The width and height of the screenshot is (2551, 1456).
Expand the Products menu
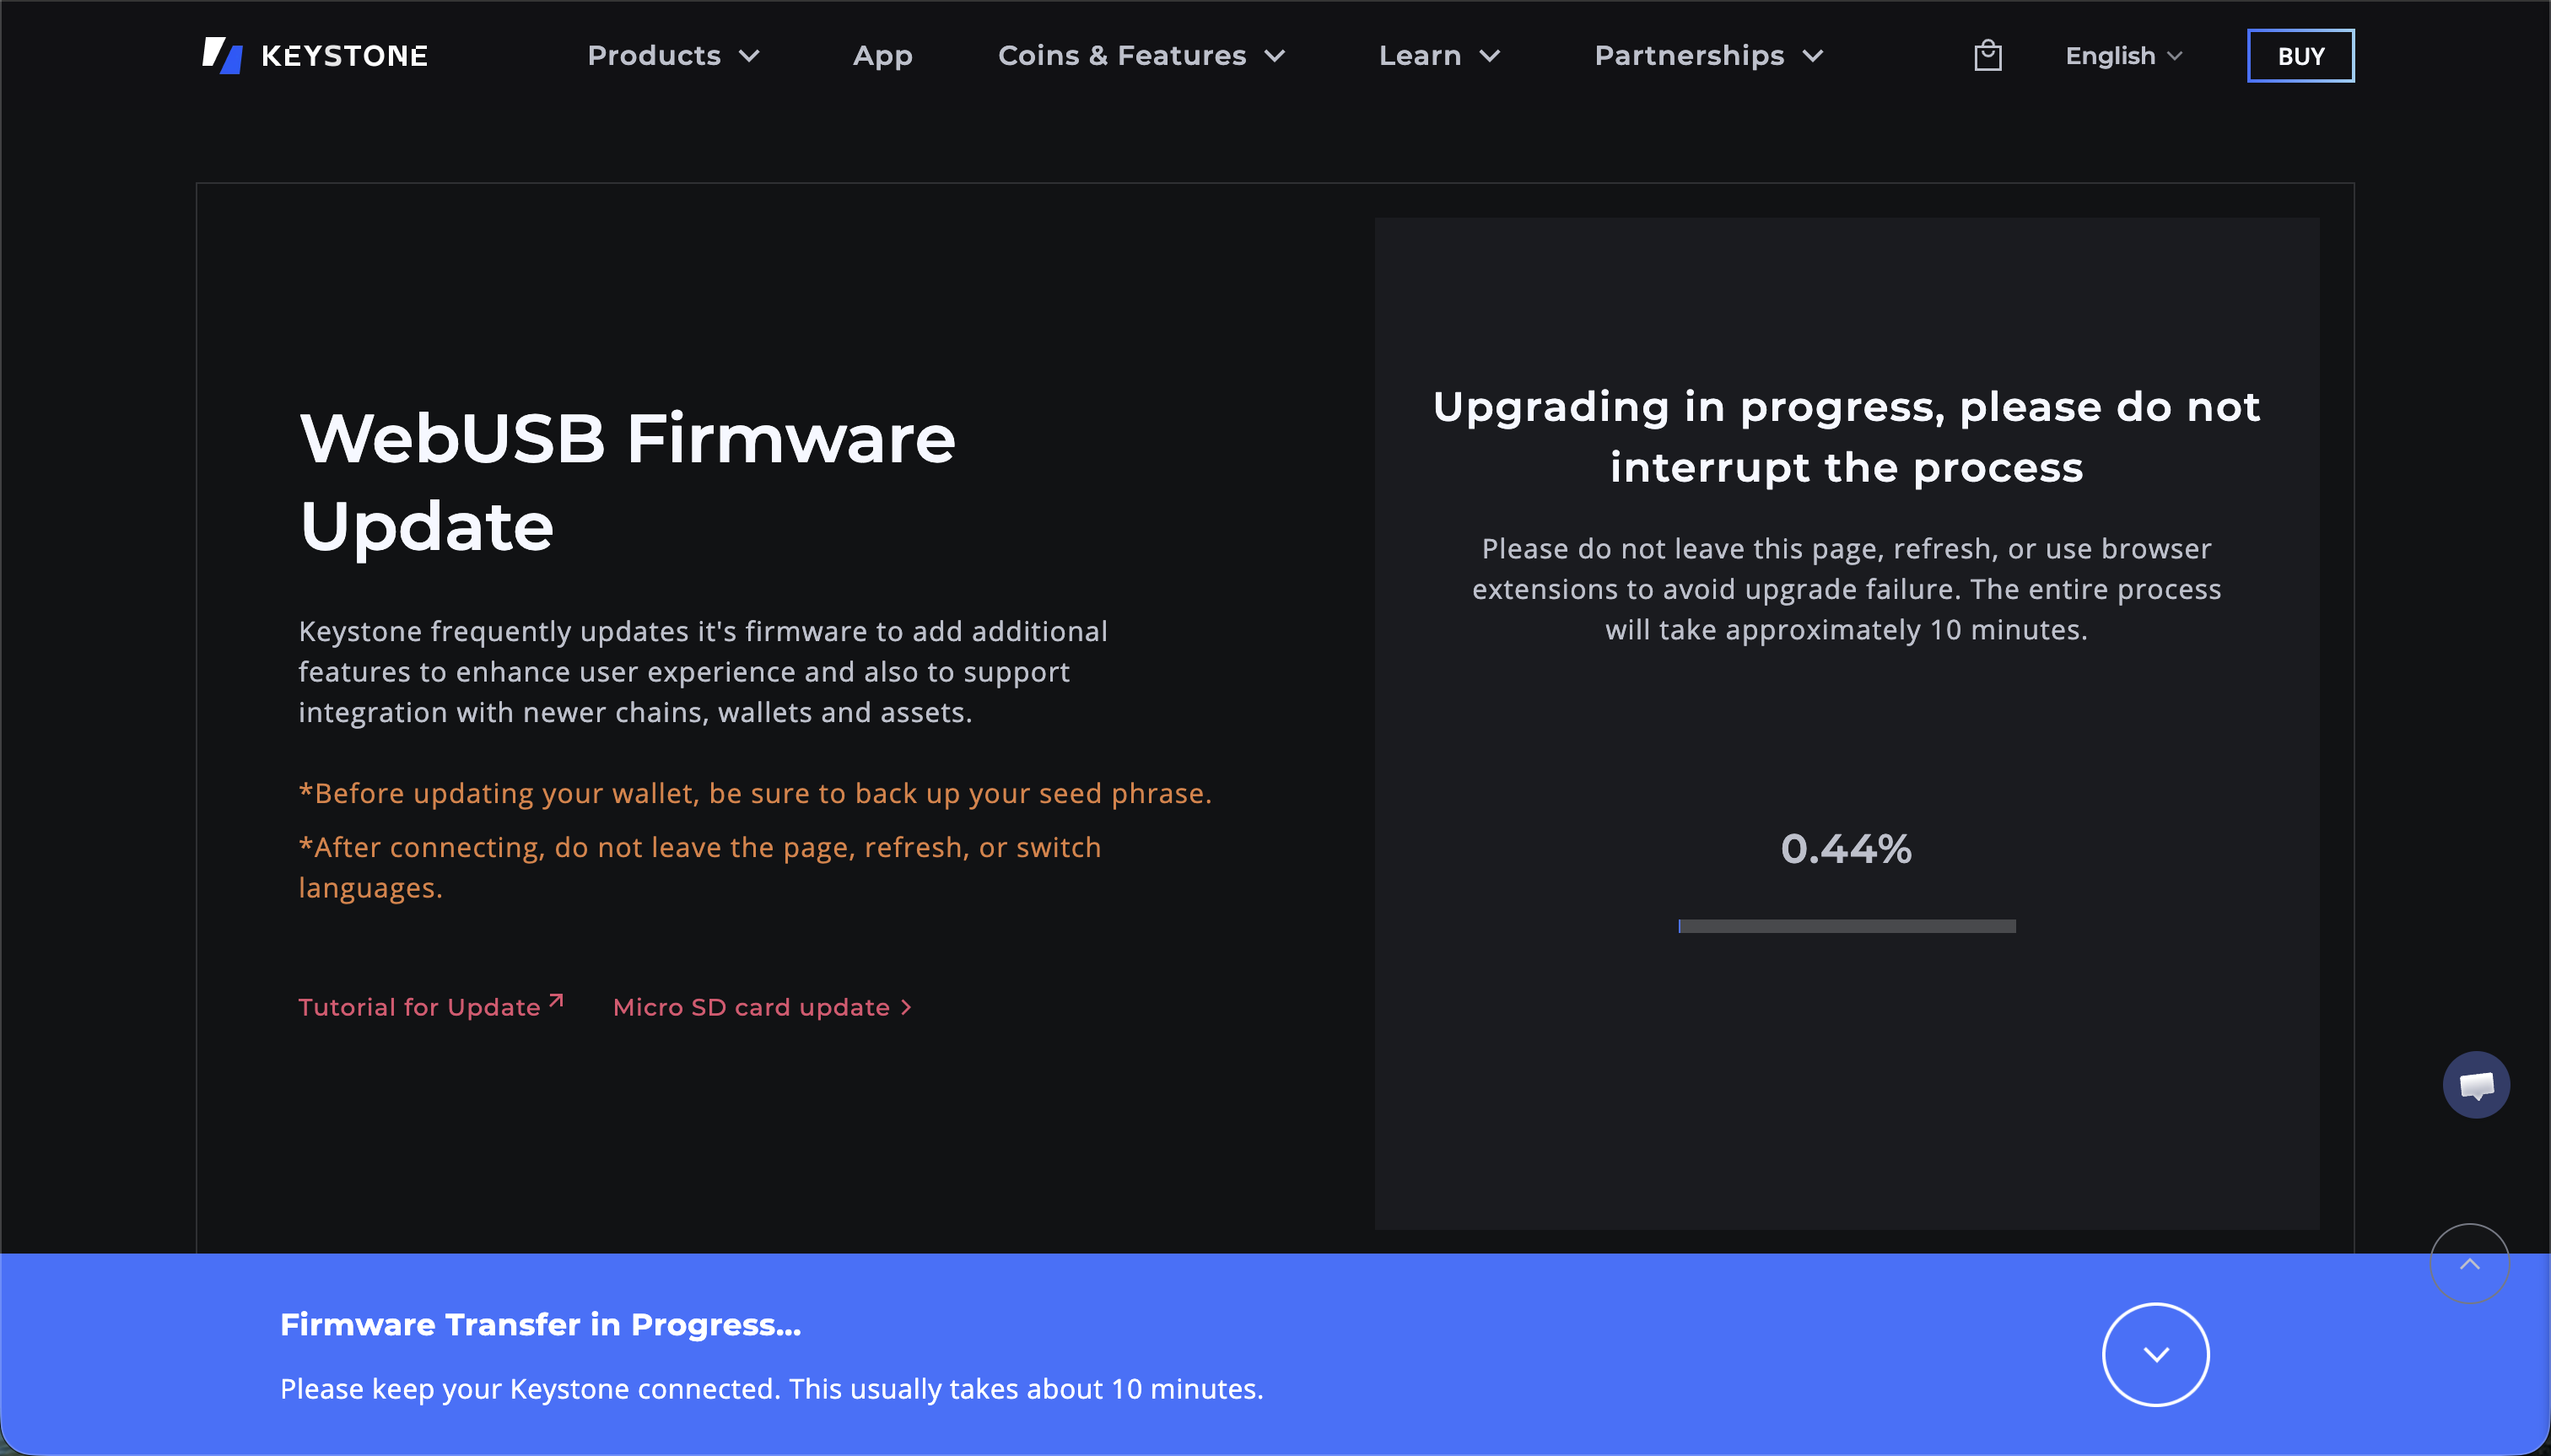(x=673, y=56)
